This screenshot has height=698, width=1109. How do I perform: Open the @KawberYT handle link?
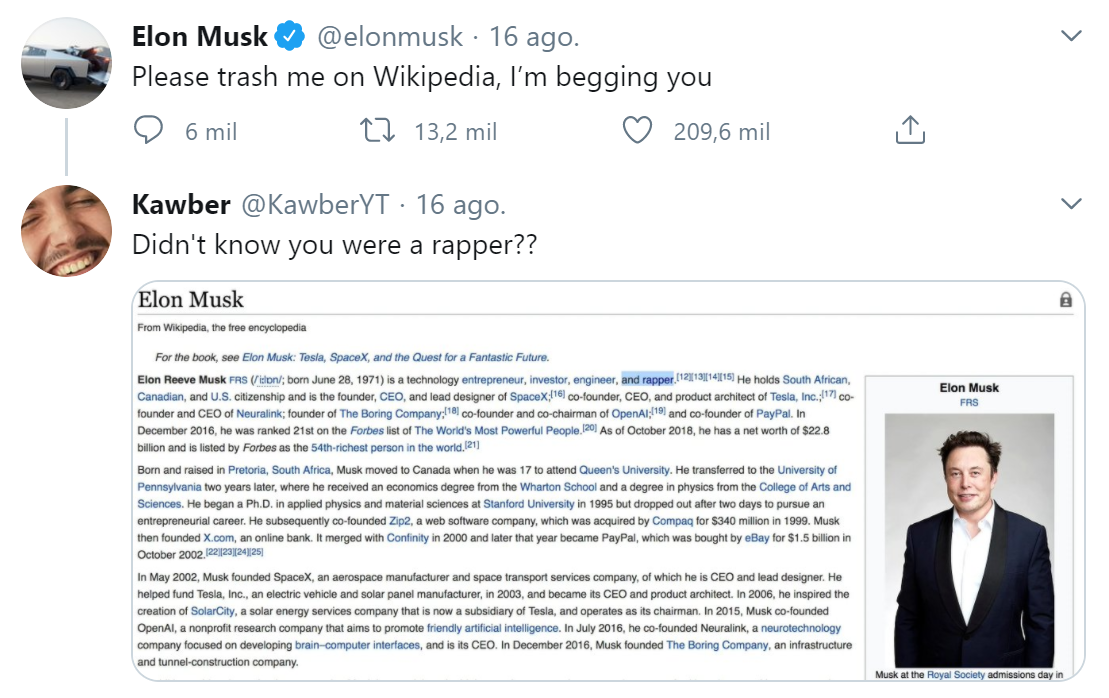pyautogui.click(x=315, y=205)
